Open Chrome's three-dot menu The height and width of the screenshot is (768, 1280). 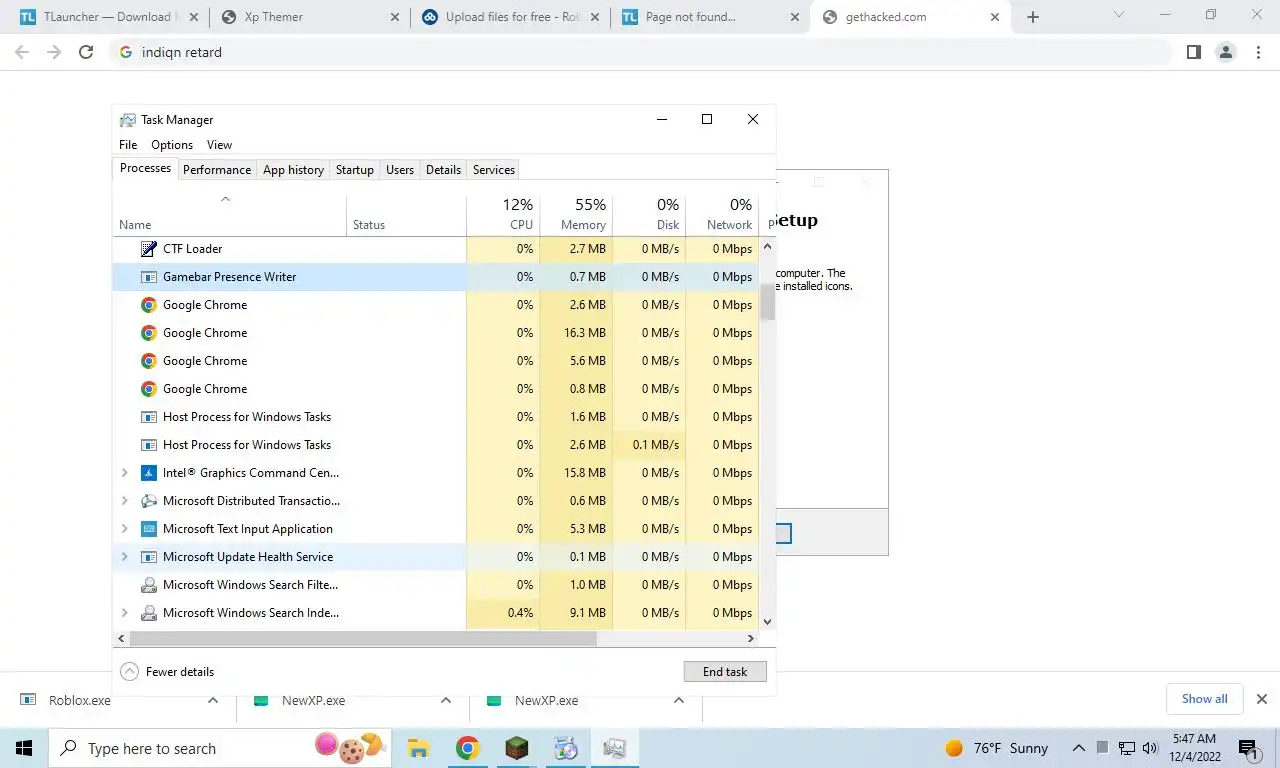[x=1258, y=52]
